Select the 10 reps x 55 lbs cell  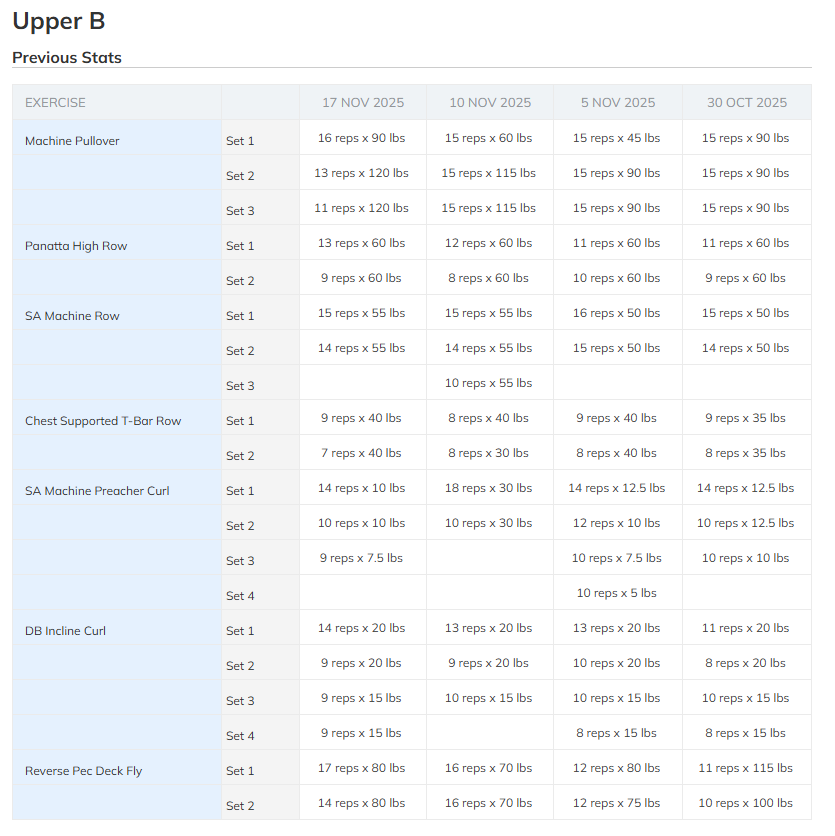tap(488, 383)
